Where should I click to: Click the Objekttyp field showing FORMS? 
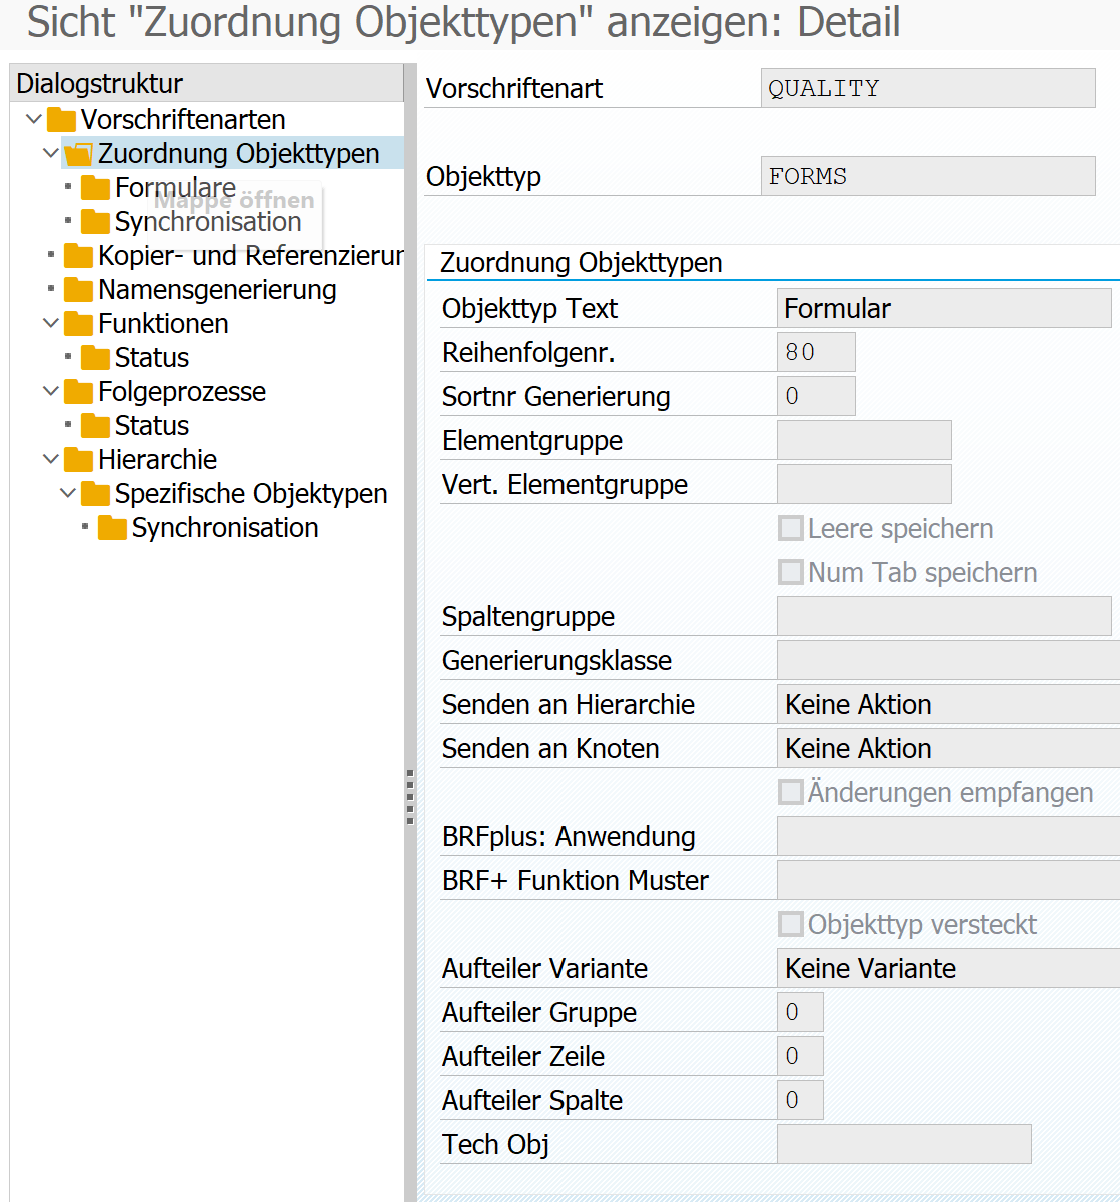coord(928,176)
